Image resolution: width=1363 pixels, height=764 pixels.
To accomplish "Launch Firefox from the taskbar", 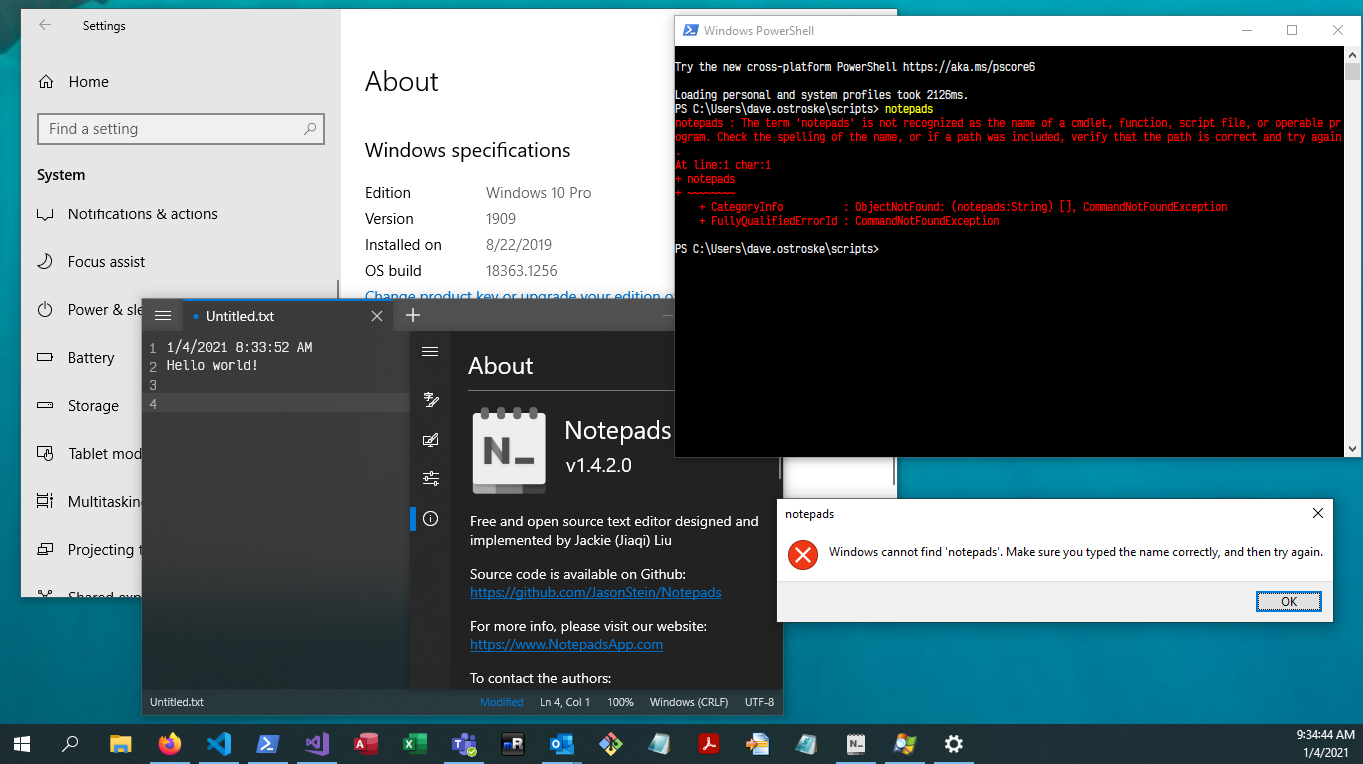I will [x=170, y=744].
